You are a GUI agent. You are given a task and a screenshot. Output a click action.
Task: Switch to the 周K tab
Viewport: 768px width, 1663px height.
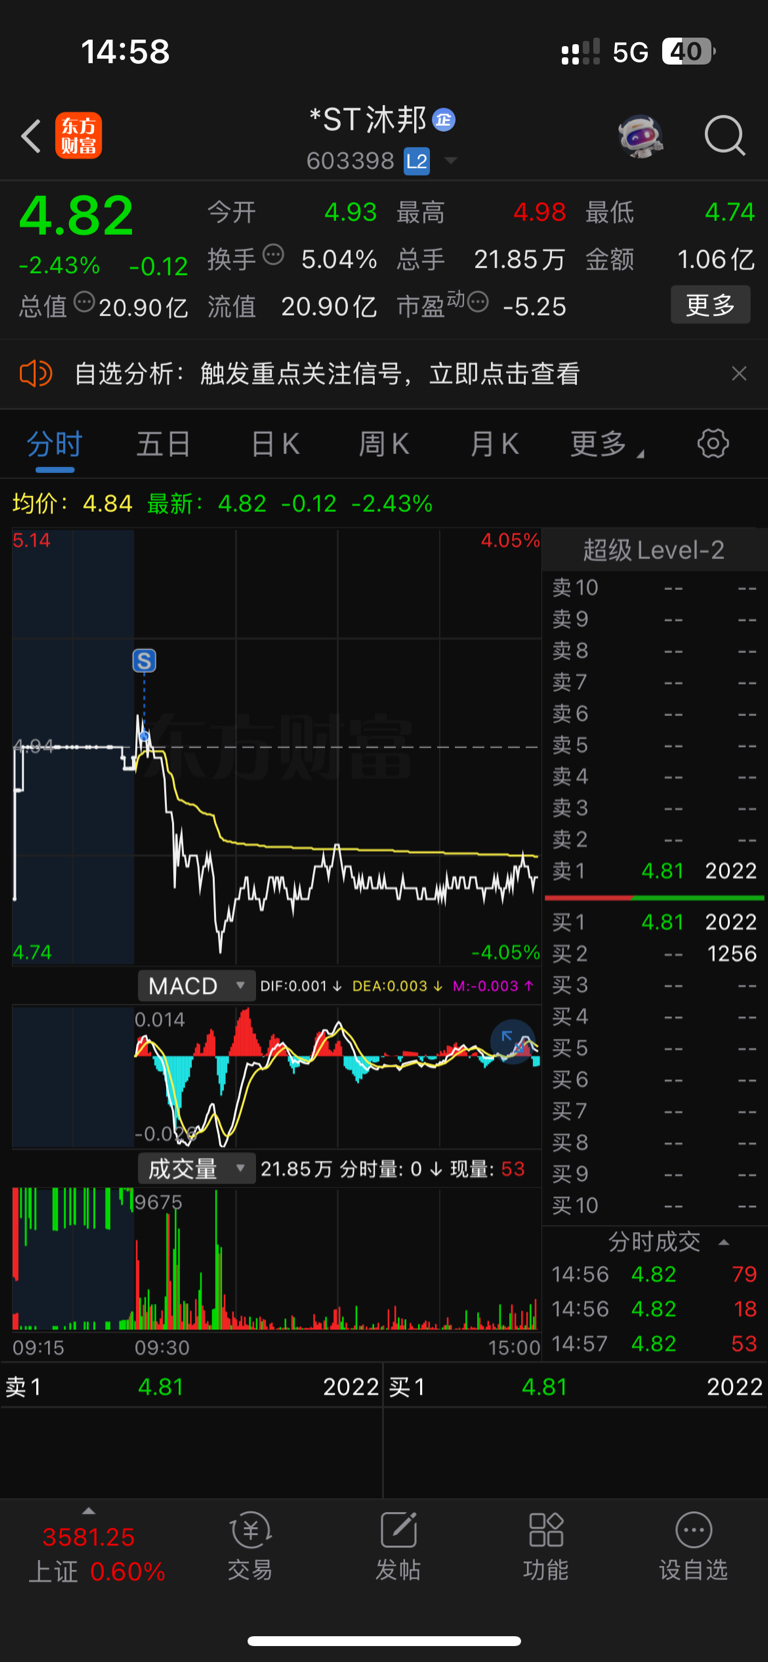[x=384, y=444]
